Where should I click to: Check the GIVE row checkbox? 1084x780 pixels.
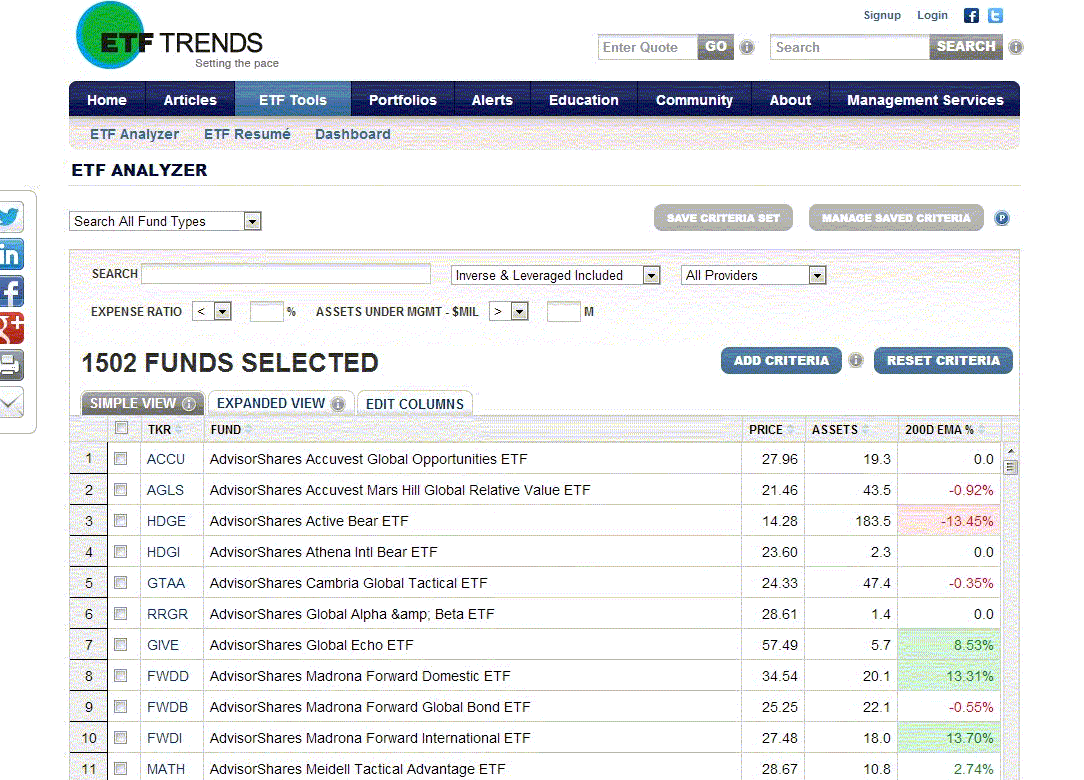[x=121, y=644]
